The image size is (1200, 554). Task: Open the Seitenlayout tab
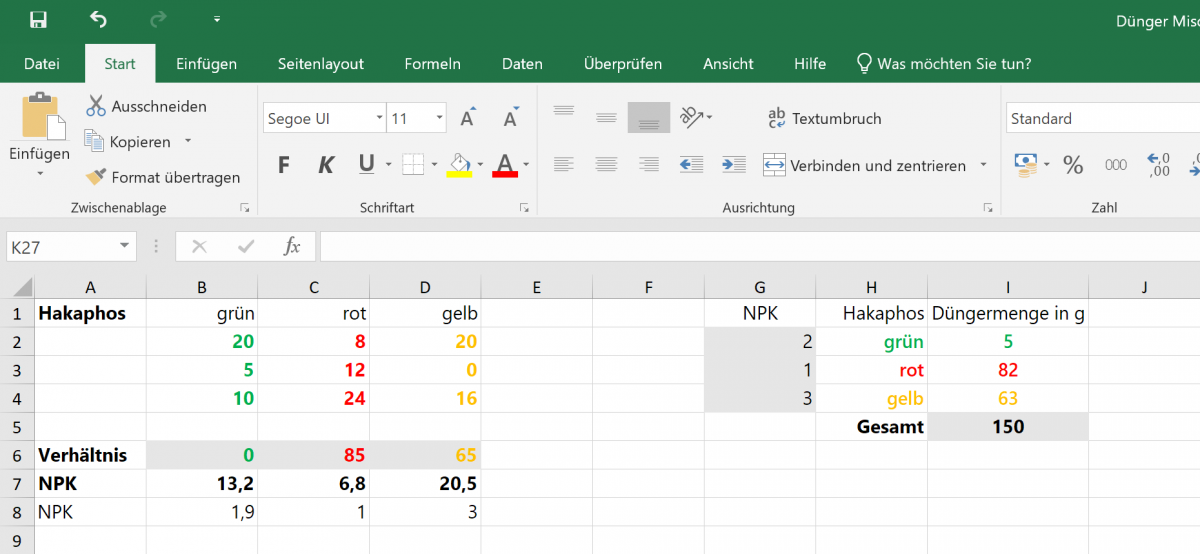(x=321, y=63)
